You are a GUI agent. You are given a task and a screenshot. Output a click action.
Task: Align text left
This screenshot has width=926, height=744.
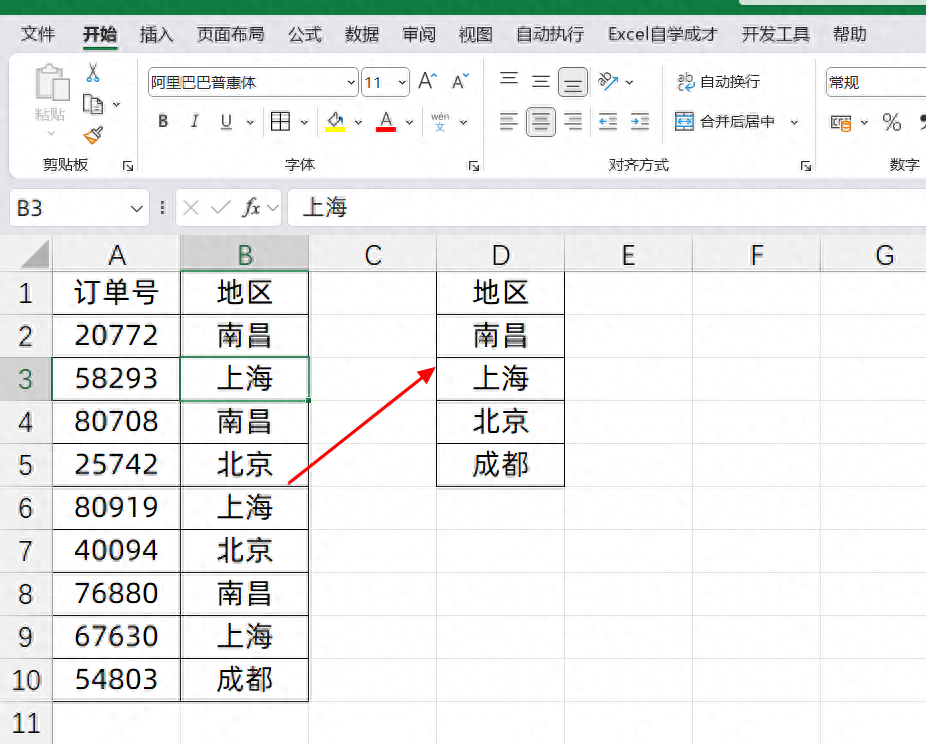point(508,122)
